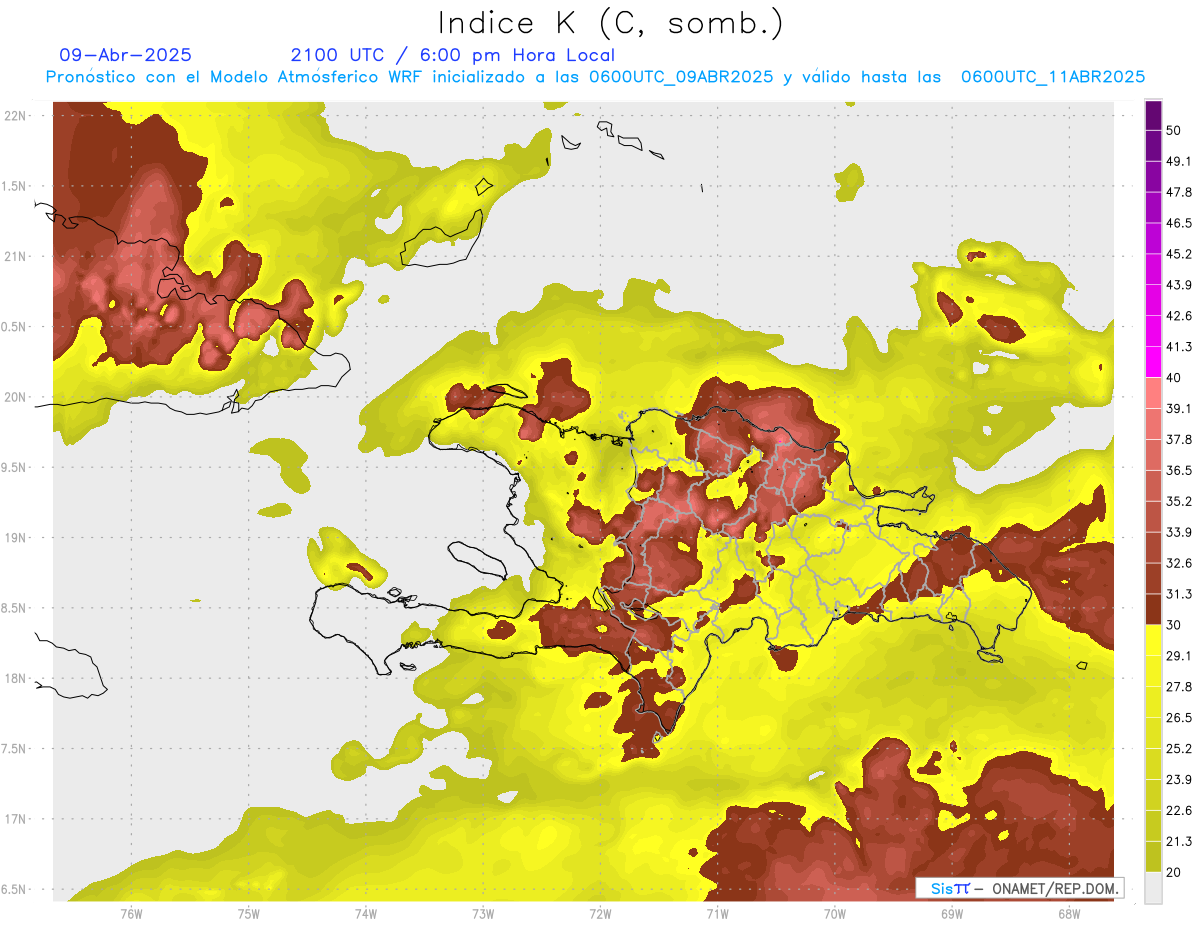Click the 76W longitude label
The image size is (1200, 927).
click(x=131, y=914)
